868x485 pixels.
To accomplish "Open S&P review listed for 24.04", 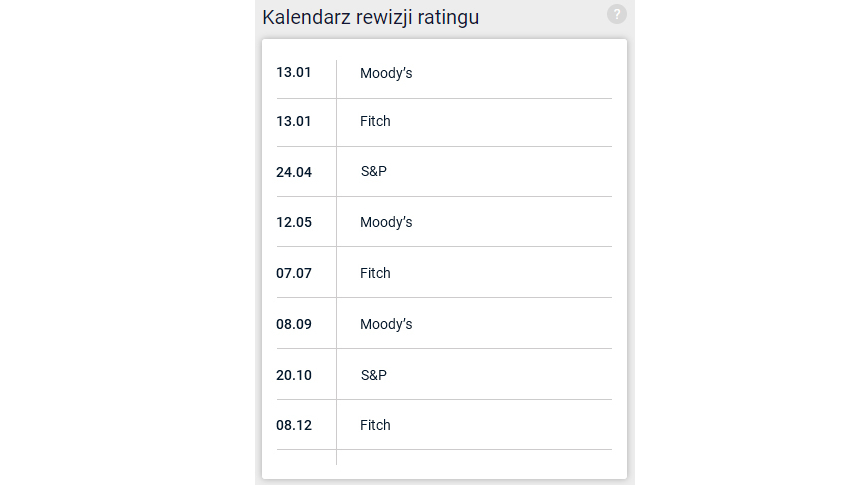I will [374, 172].
